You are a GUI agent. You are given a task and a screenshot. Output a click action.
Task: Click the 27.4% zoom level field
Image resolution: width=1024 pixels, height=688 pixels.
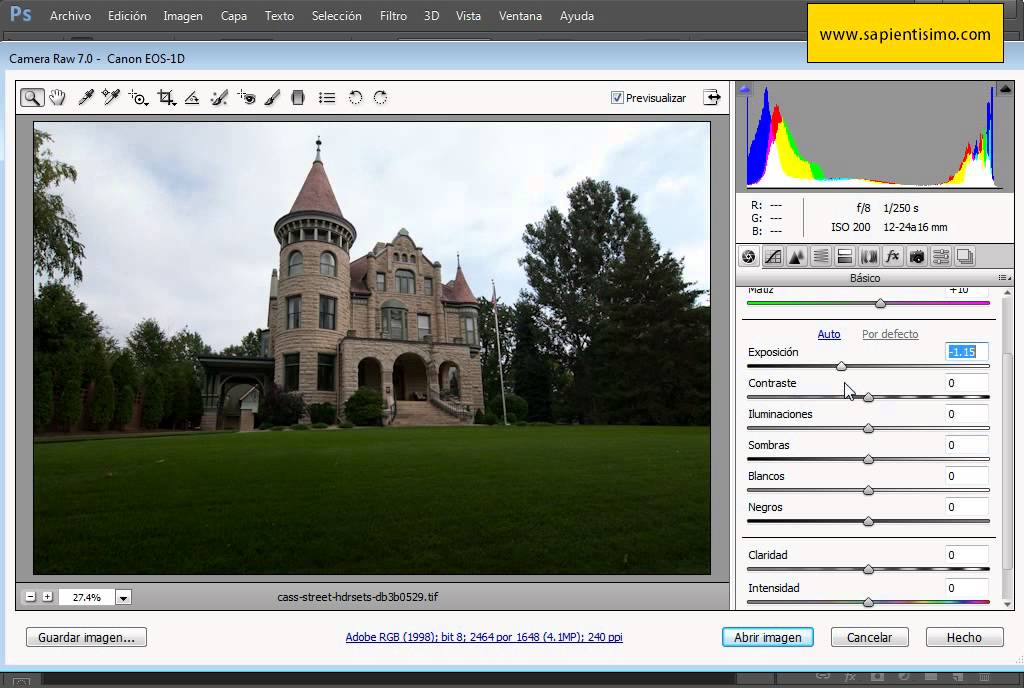click(x=87, y=597)
